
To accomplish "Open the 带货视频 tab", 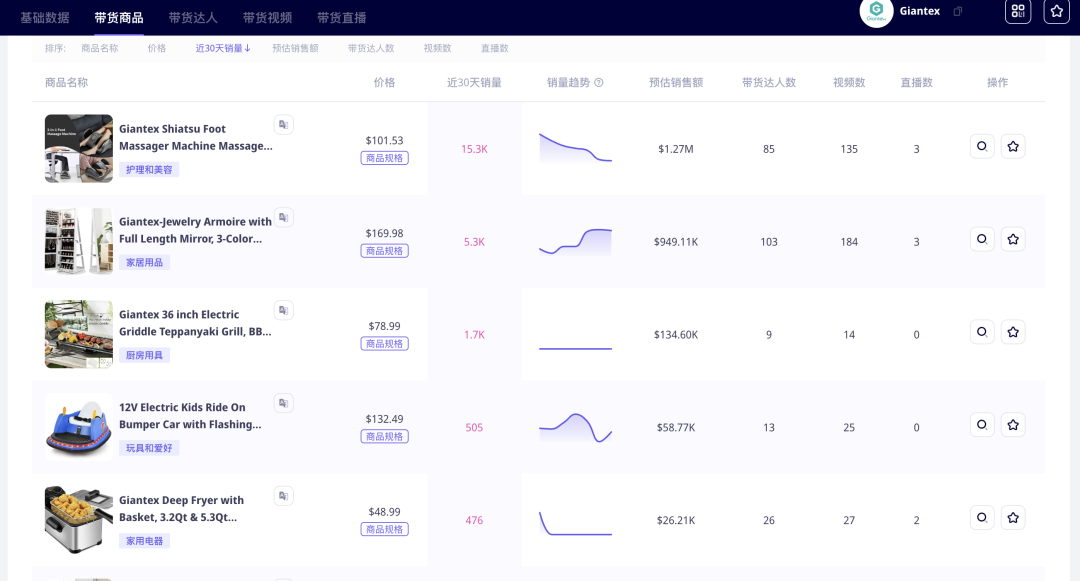I will pos(267,18).
